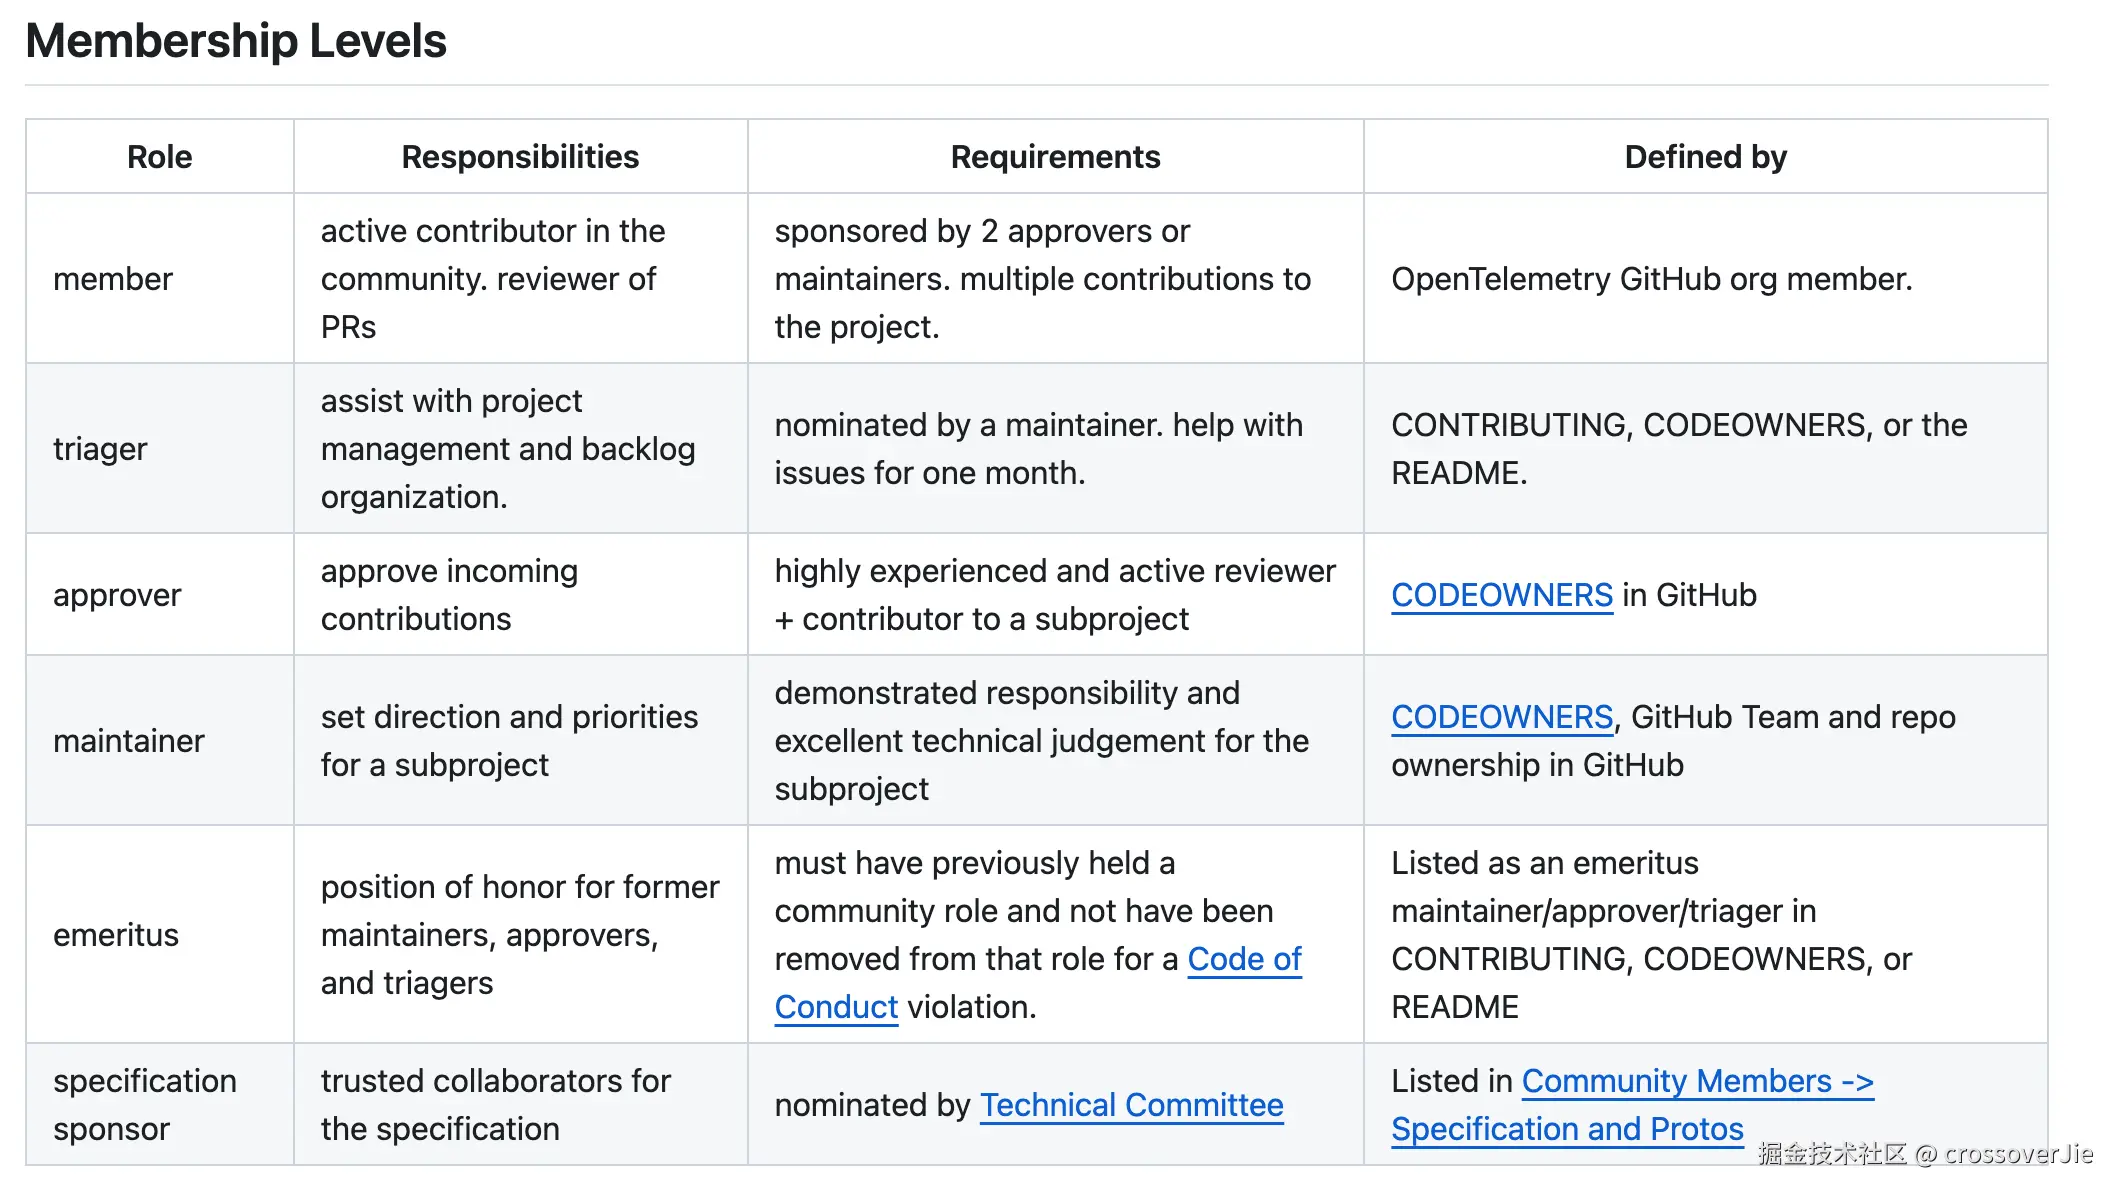Select the specification sponsor role cell

pos(144,1105)
